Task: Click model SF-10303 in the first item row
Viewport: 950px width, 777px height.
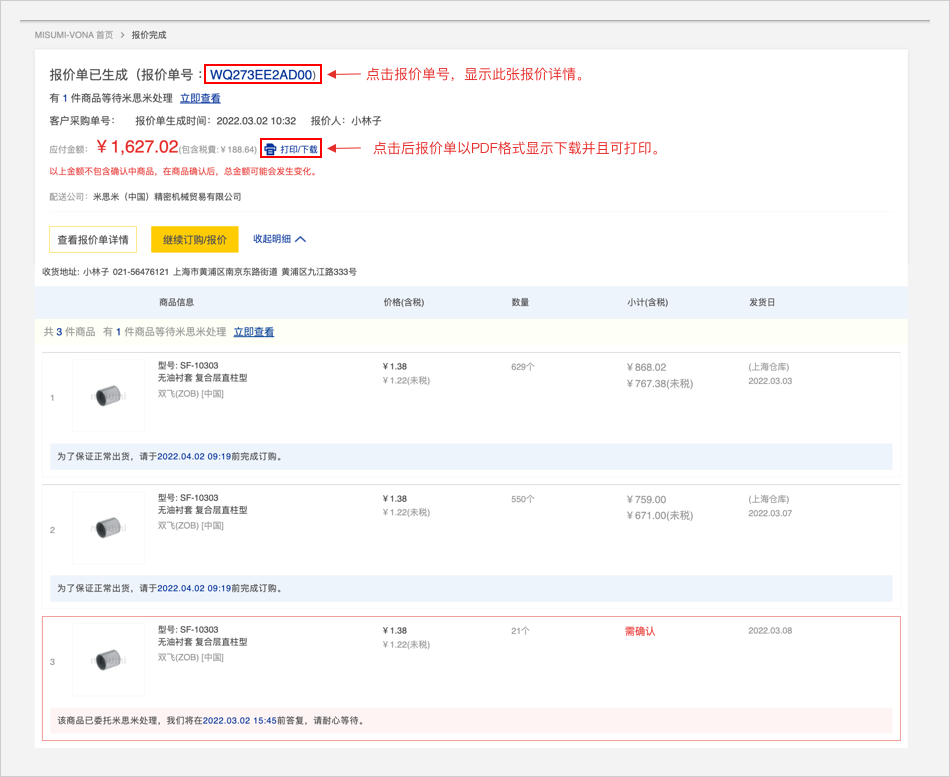Action: 188,366
